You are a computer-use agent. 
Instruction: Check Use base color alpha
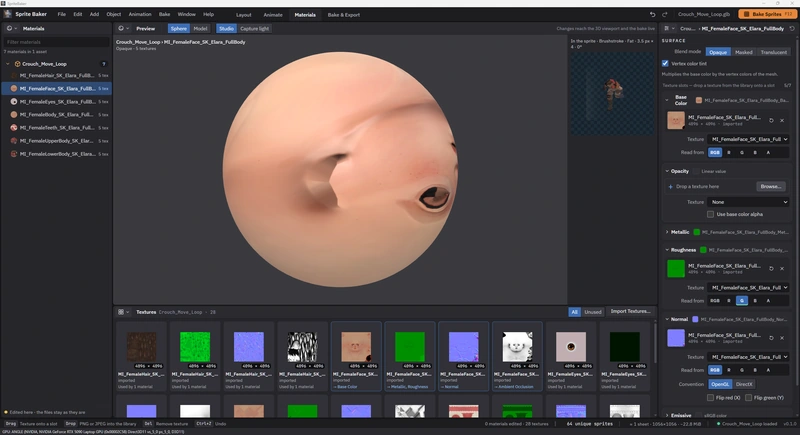[x=710, y=214]
